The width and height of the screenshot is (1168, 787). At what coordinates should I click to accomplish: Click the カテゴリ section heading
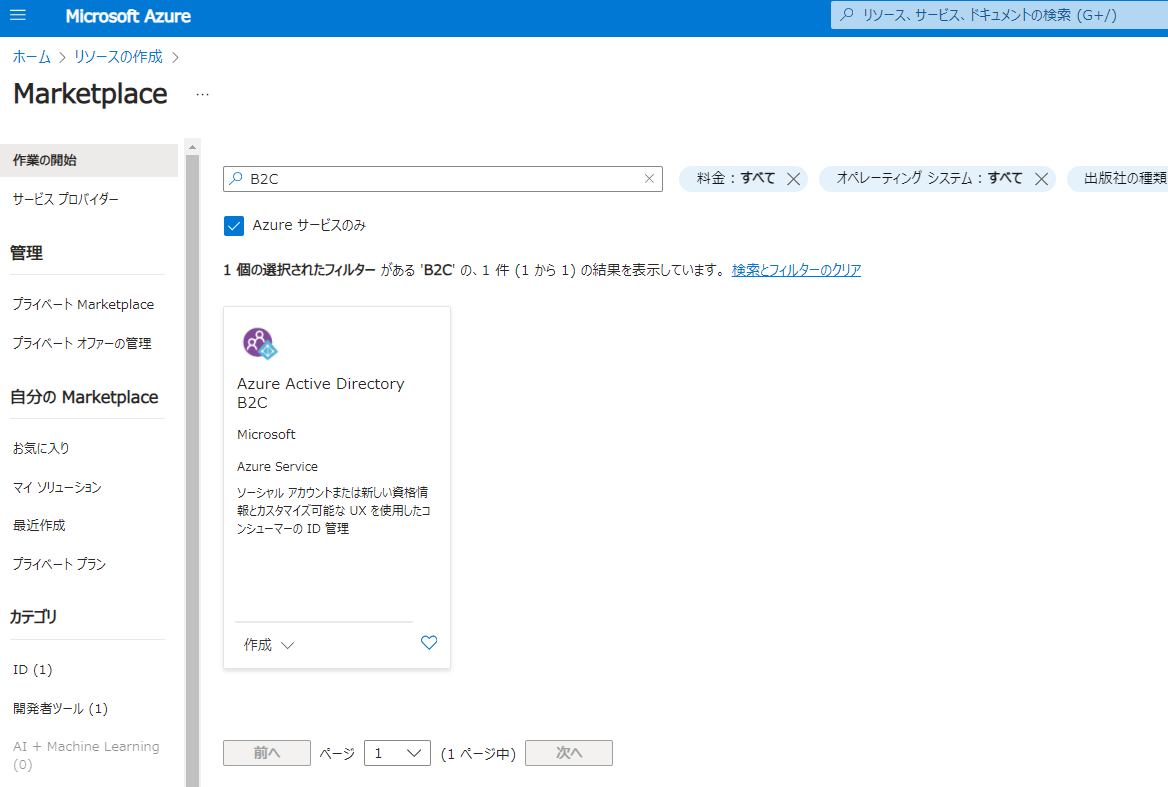33,616
